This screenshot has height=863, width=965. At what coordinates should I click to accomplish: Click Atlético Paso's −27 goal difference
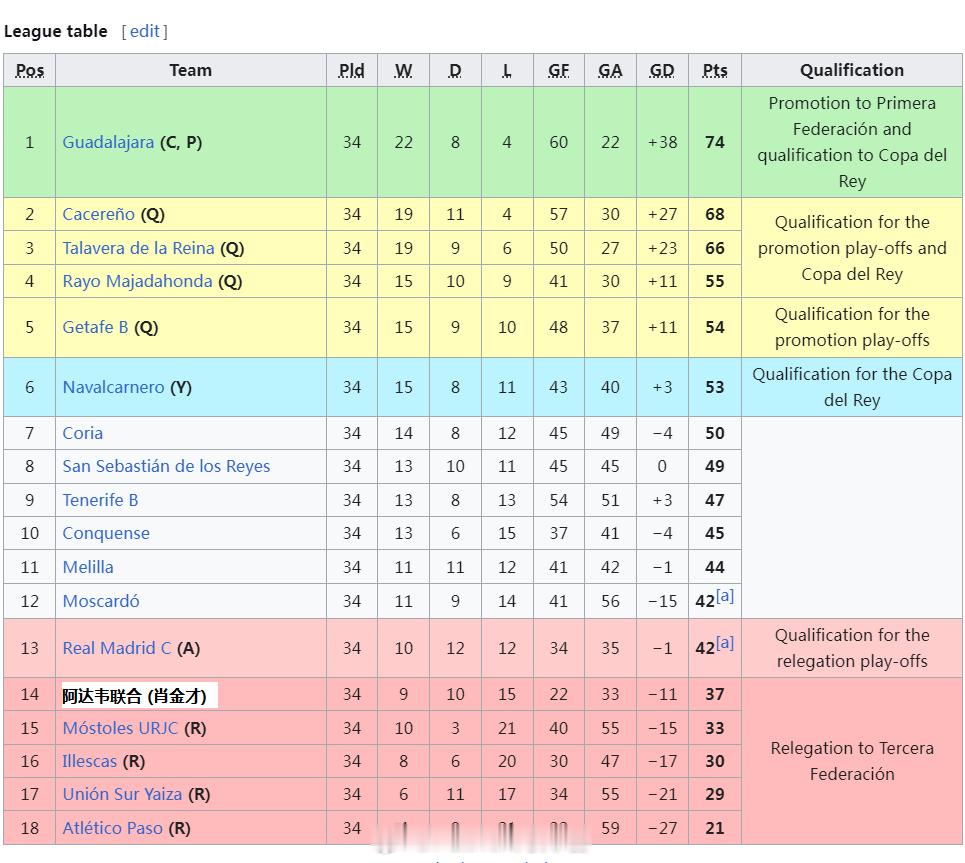[x=662, y=828]
